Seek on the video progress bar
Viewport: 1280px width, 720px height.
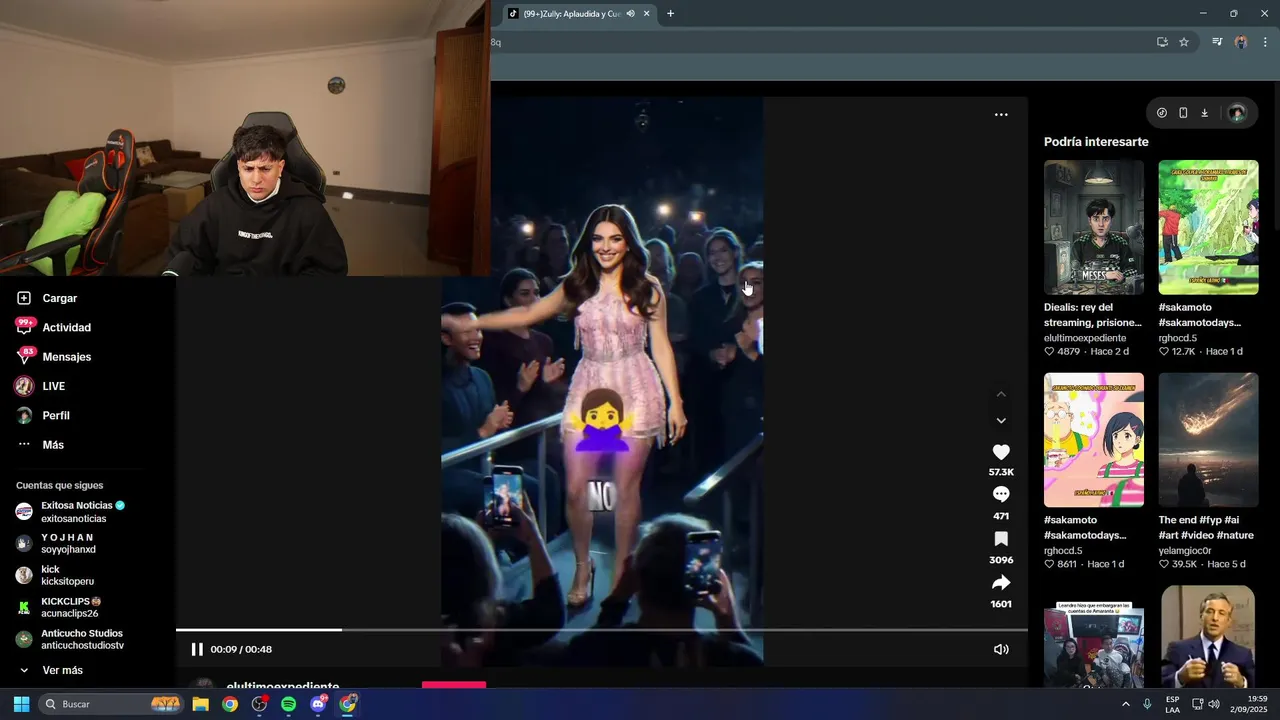click(602, 630)
